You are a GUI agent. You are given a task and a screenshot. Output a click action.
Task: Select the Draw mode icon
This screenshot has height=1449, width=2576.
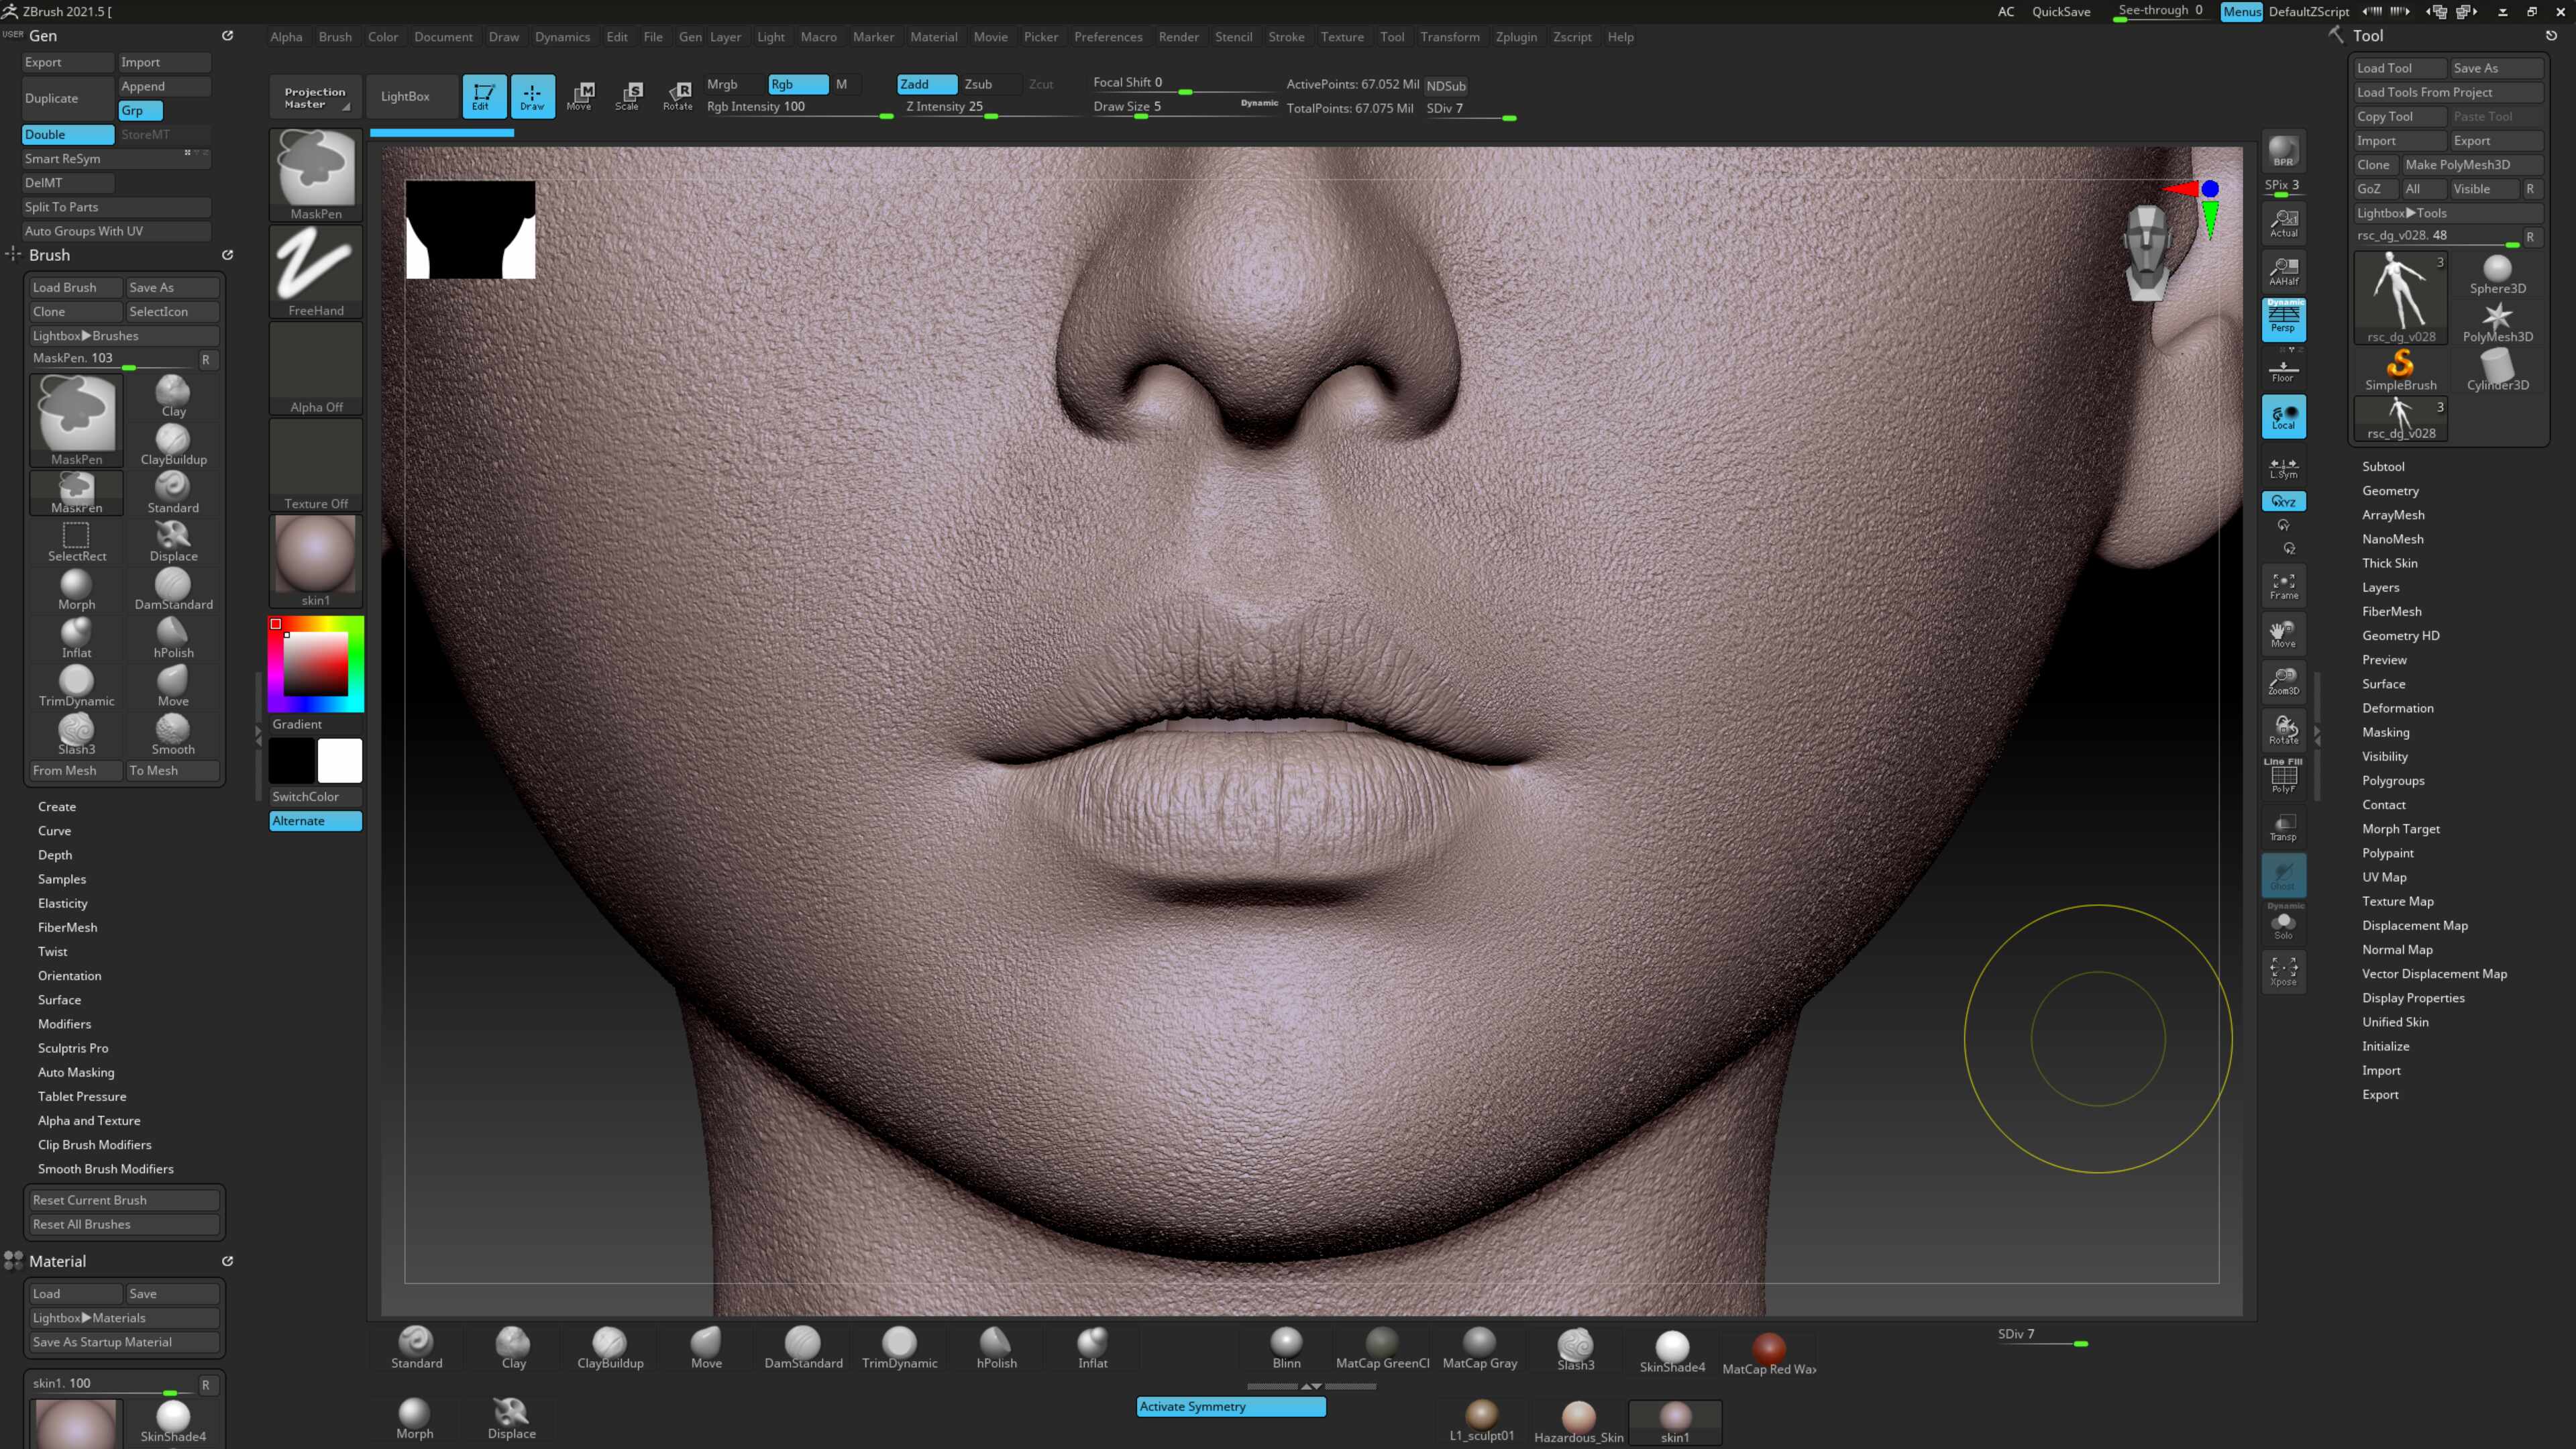pyautogui.click(x=532, y=96)
